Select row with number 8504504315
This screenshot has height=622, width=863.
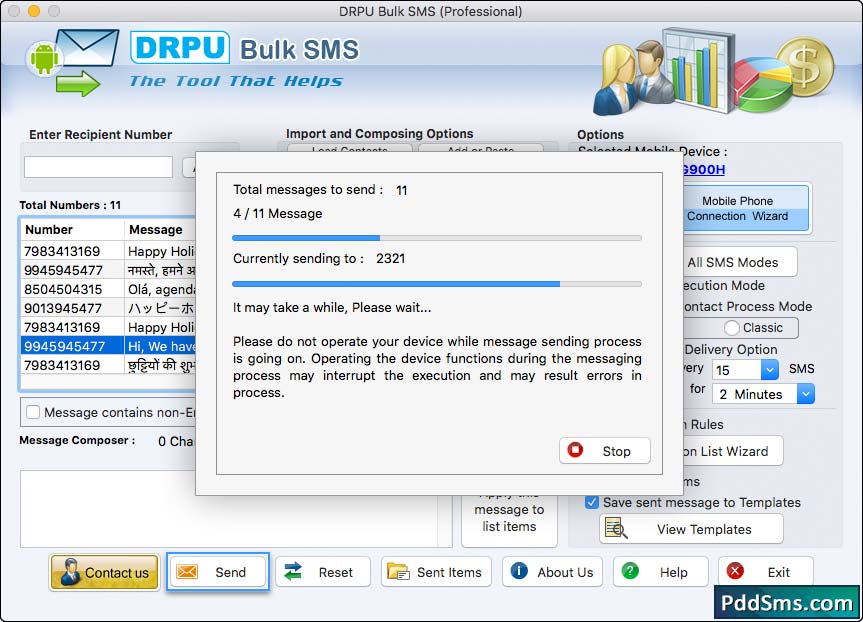click(x=108, y=290)
